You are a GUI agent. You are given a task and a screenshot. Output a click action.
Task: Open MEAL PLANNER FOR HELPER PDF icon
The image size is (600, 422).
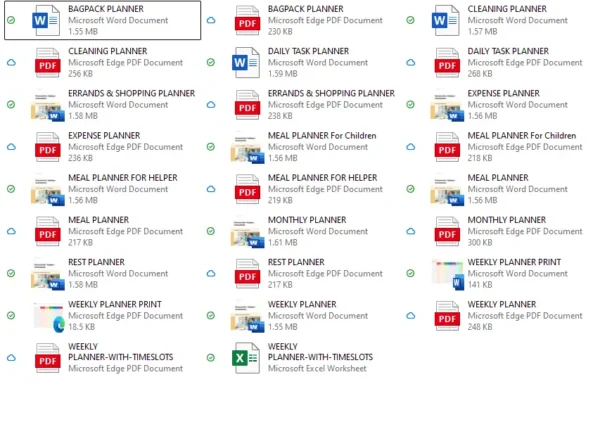[x=248, y=189]
